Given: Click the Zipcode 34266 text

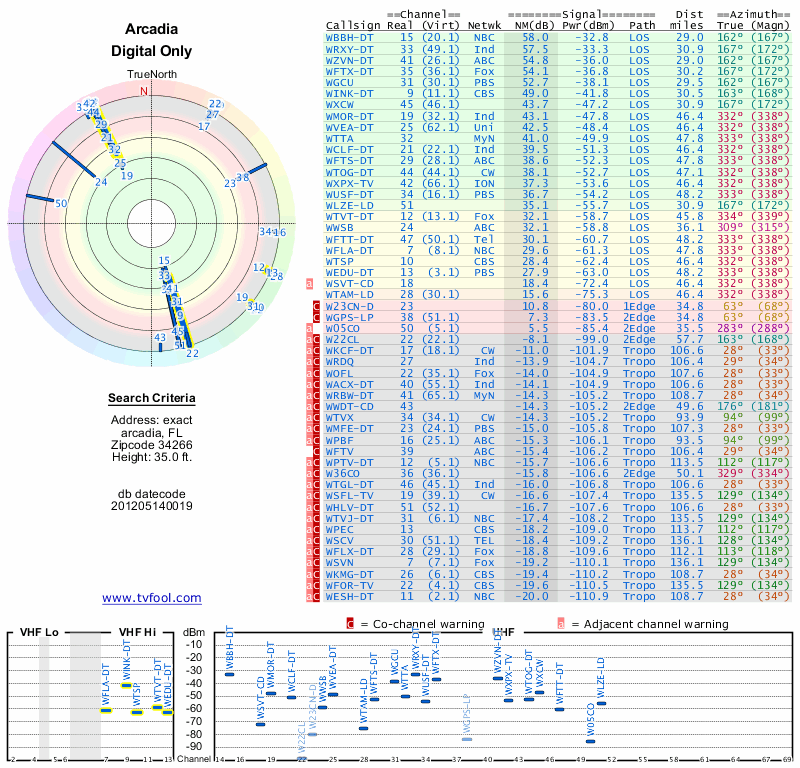Looking at the screenshot, I should pos(152,444).
